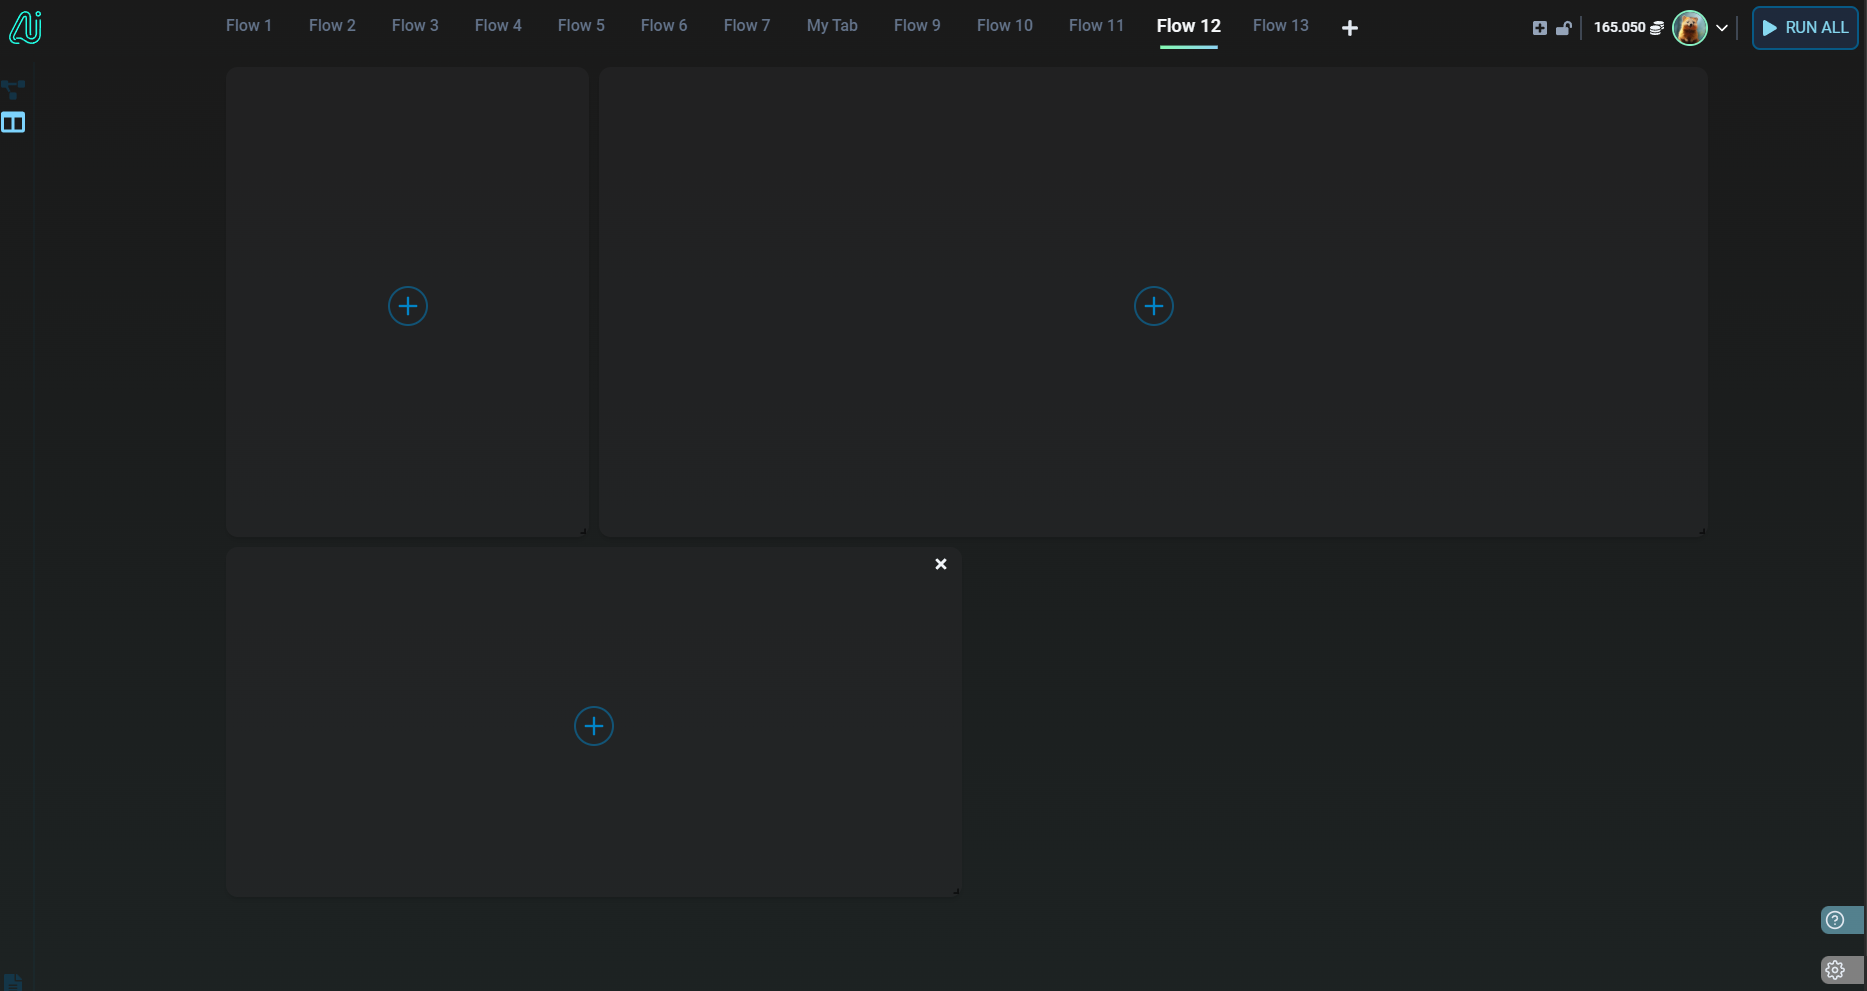1867x991 pixels.
Task: Expand the account dropdown chevron
Action: 1722,28
